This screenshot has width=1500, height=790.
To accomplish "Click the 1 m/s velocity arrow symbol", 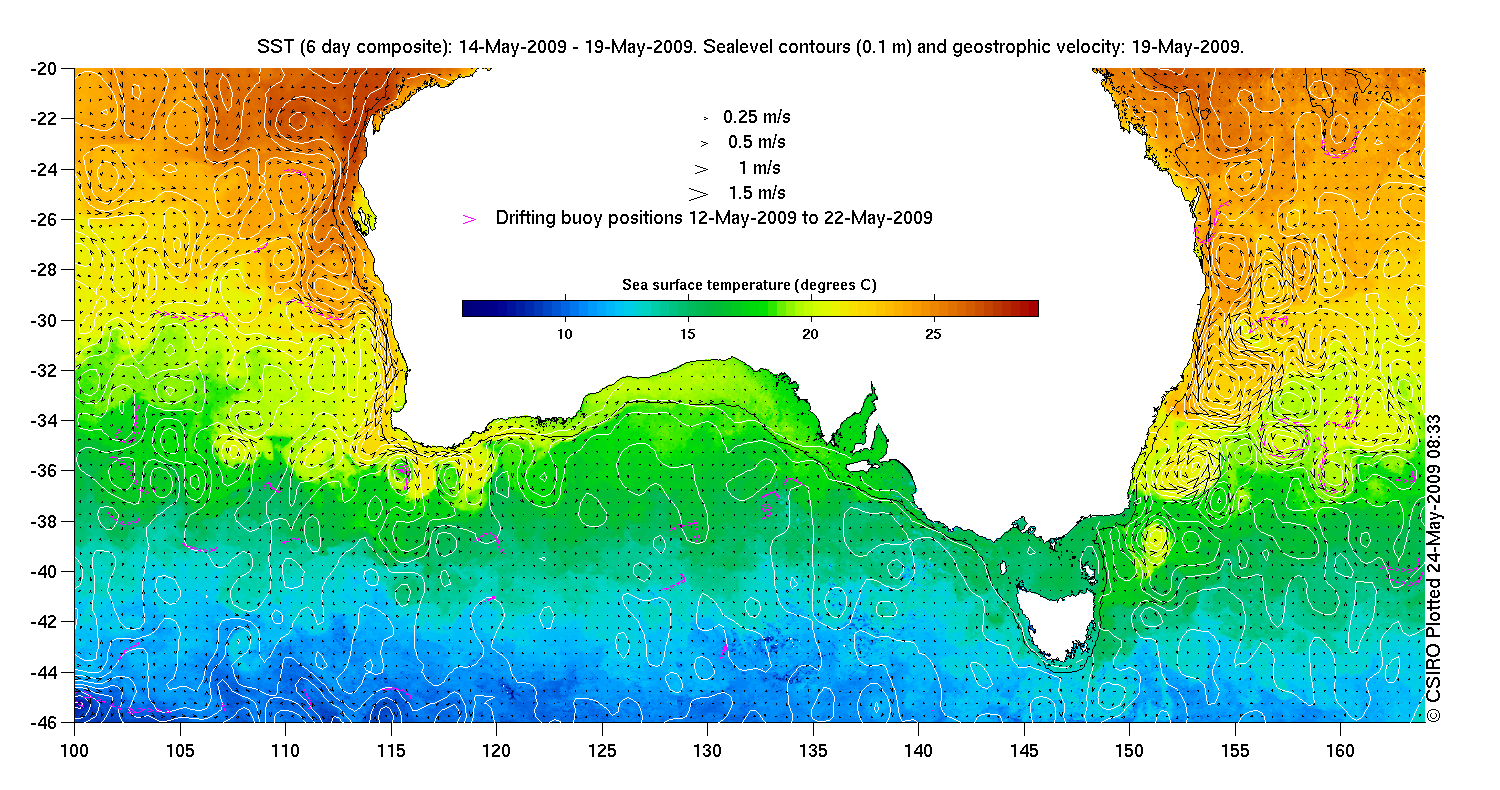I will pos(702,168).
